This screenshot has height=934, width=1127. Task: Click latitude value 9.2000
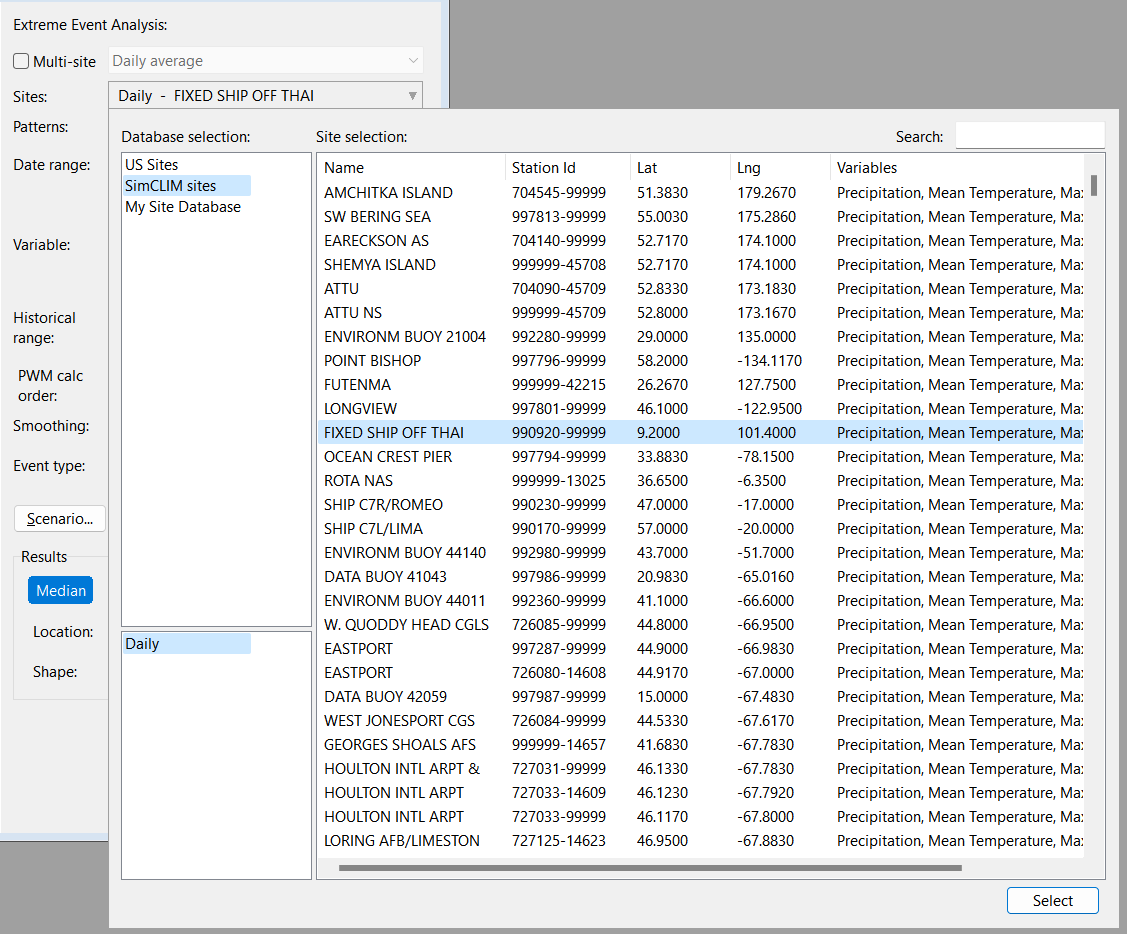coord(658,433)
